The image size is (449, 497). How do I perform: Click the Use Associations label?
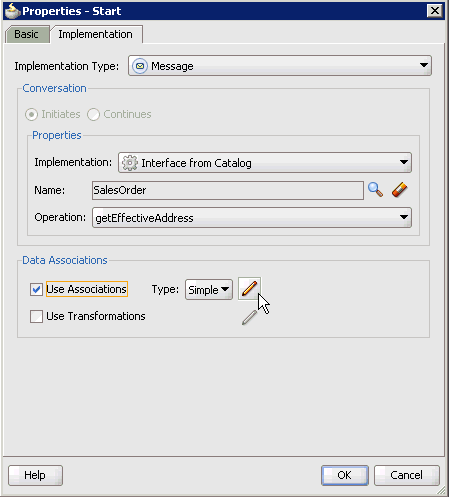click(87, 289)
